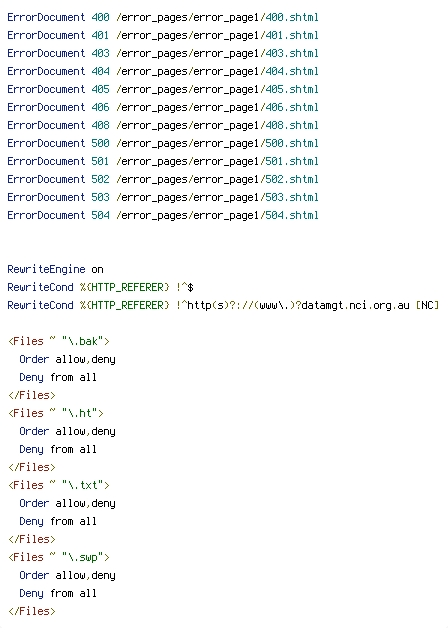Click the RewriteEngine on line
The height and width of the screenshot is (628, 448).
point(55,270)
